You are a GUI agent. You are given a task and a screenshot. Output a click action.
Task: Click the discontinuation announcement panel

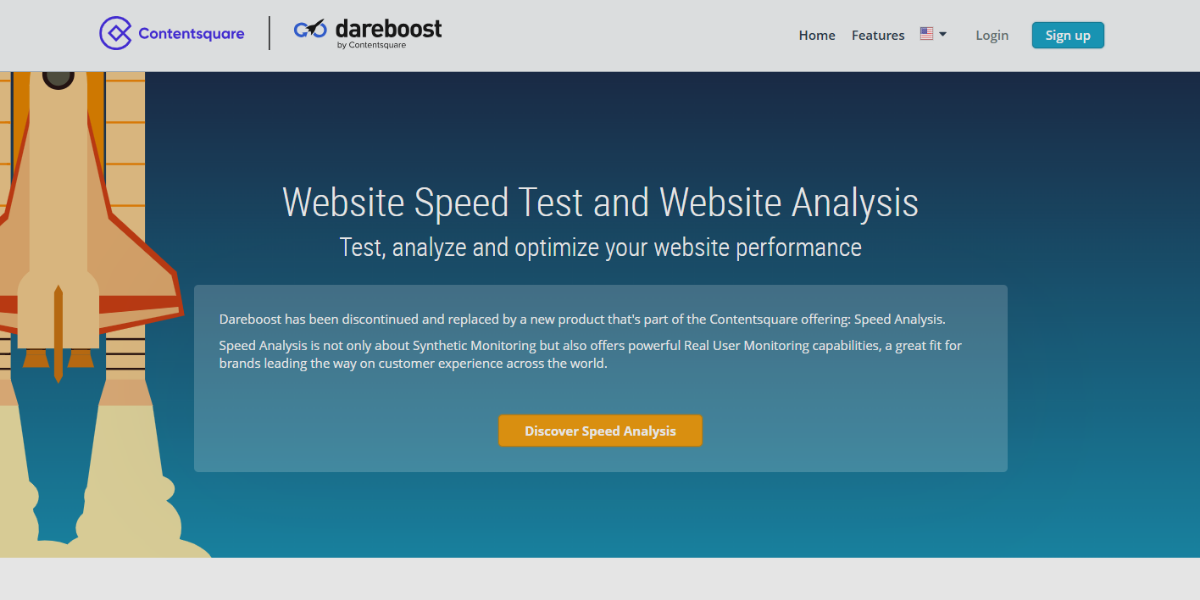tap(600, 378)
